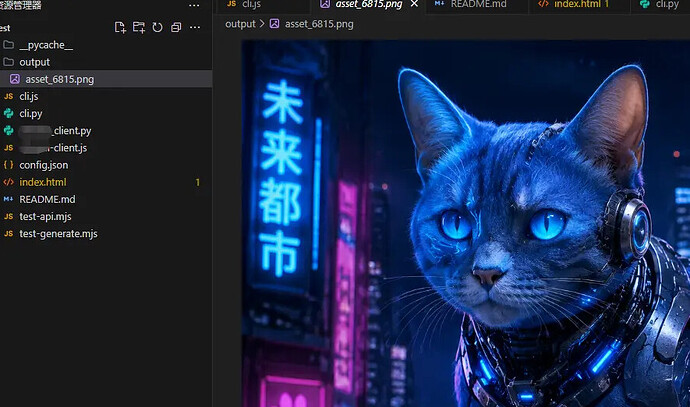Click the New Folder icon in explorer header
Image resolution: width=690 pixels, height=407 pixels.
click(x=139, y=27)
